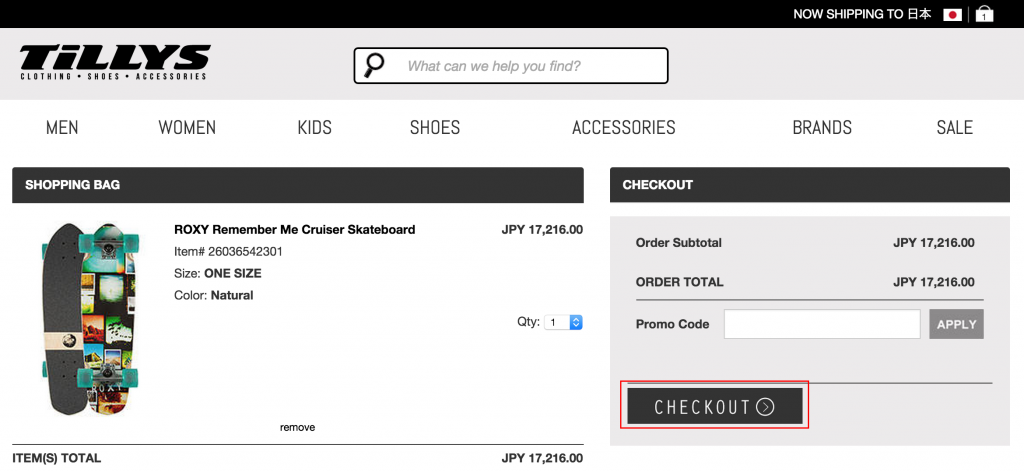
Task: Click the Tillys logo
Action: point(115,63)
